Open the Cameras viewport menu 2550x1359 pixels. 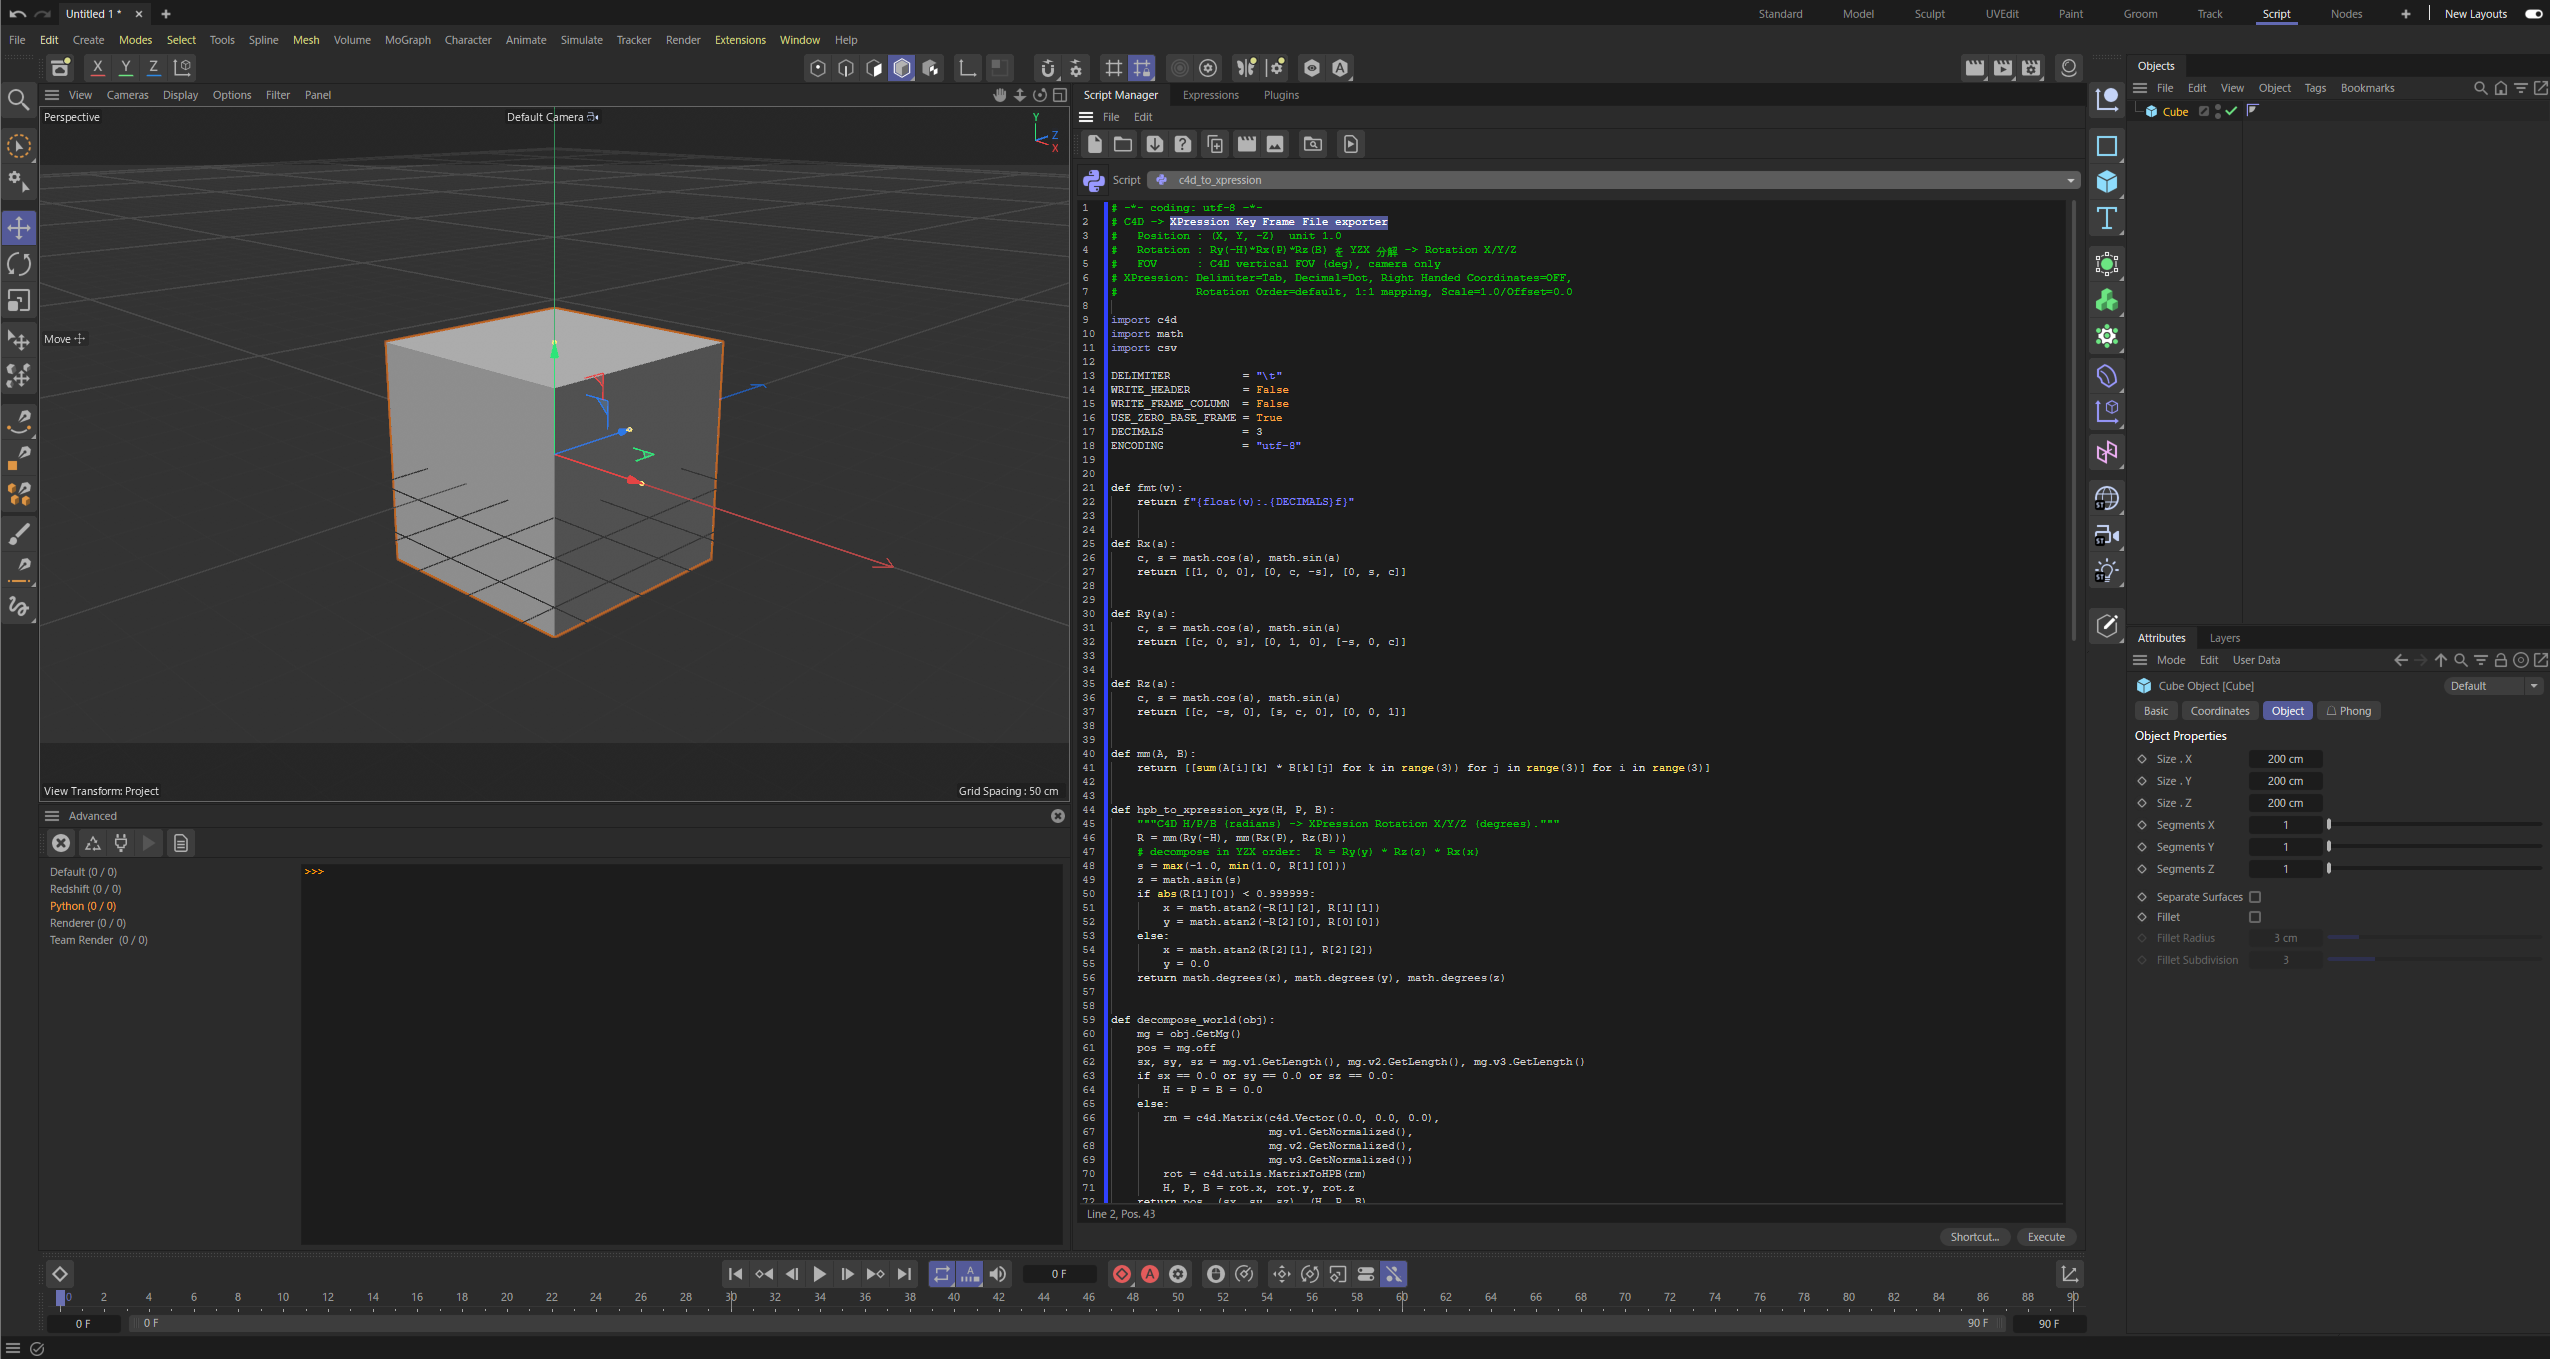127,95
